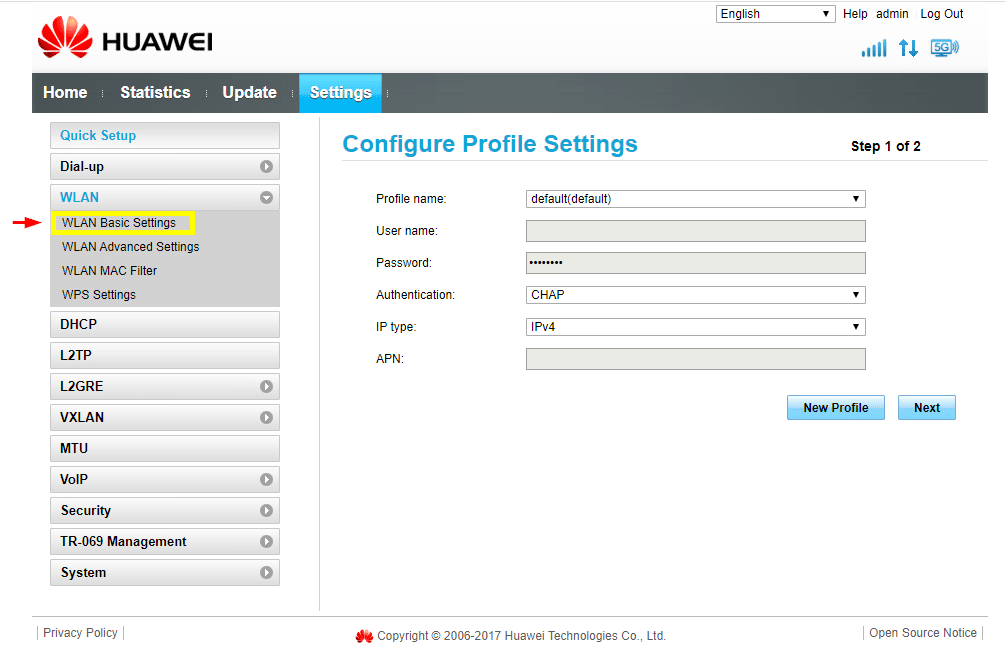Click the New Profile button
The image size is (1006, 660).
(835, 408)
